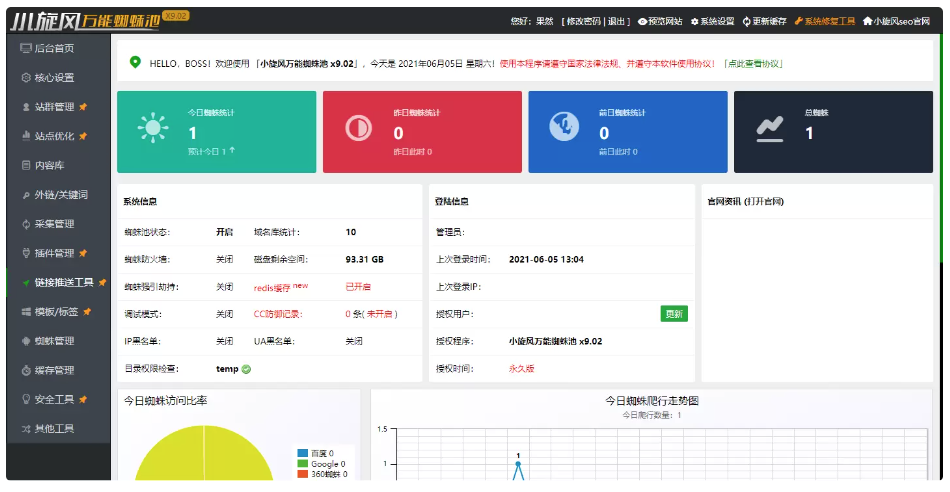This screenshot has height=492, width=950.
Task: Open the 其他工具 sidebar menu
Action: pos(59,428)
